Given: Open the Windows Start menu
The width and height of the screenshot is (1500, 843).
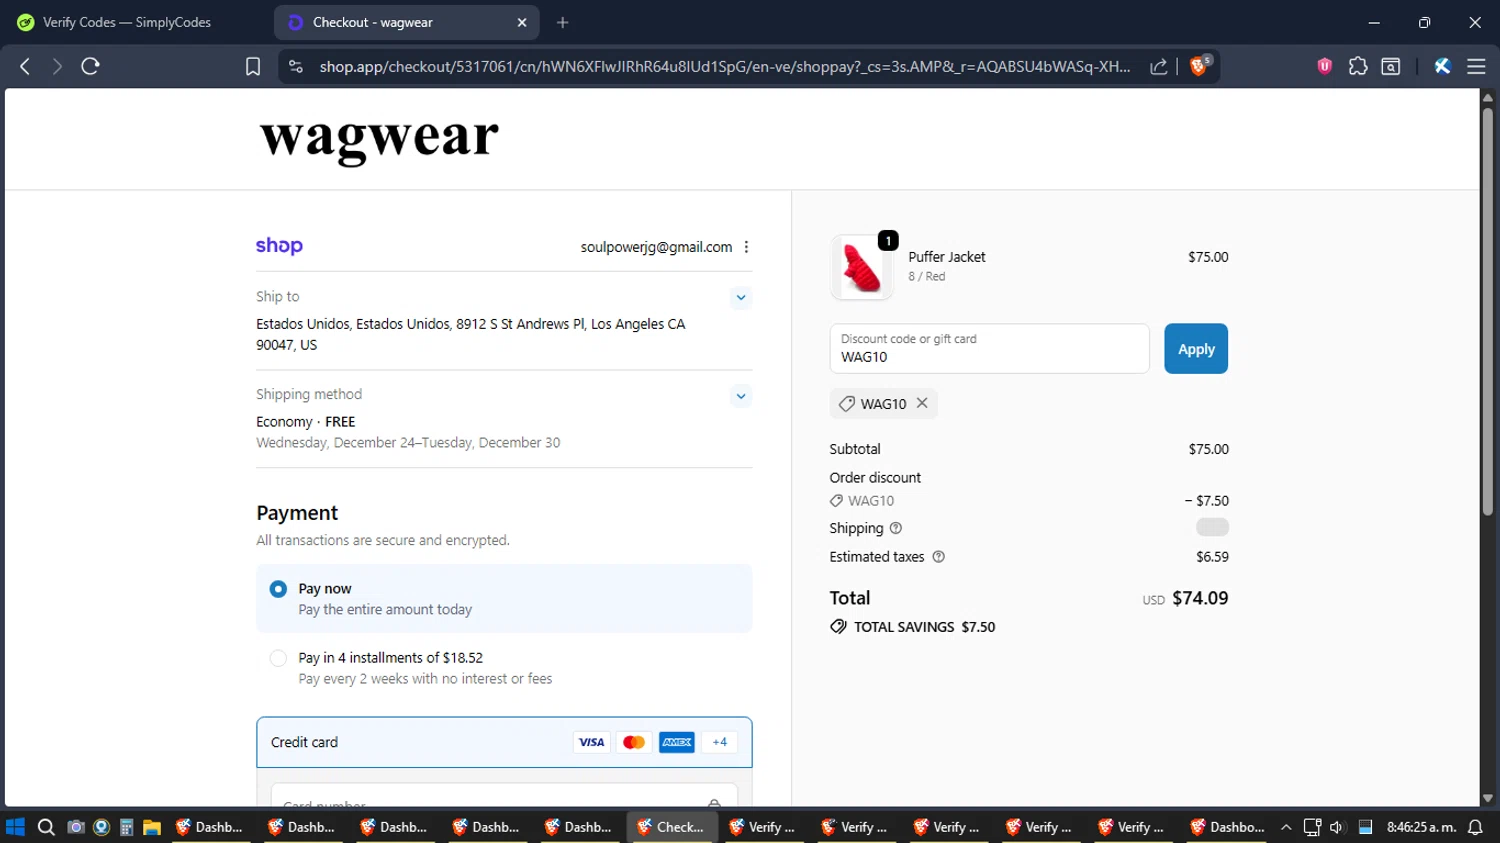Looking at the screenshot, I should pyautogui.click(x=15, y=827).
